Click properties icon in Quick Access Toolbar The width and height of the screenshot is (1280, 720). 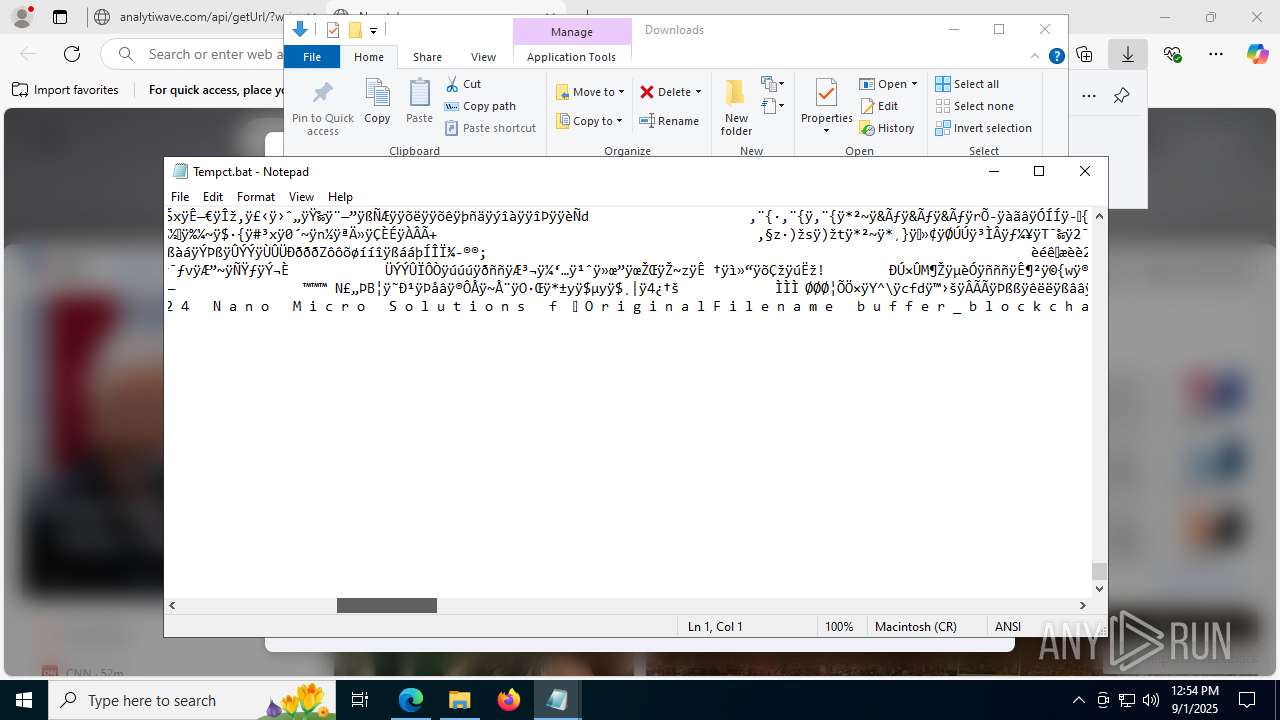coord(333,30)
